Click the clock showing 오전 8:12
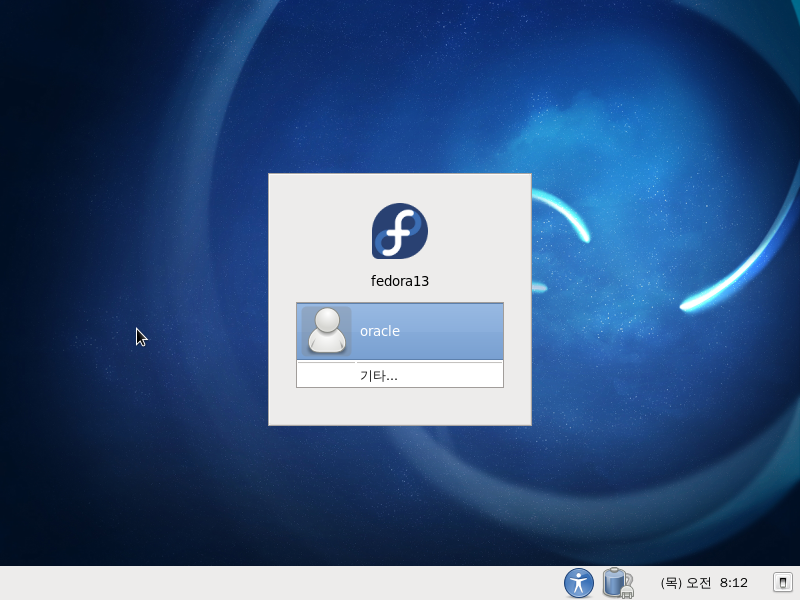 pyautogui.click(x=704, y=583)
